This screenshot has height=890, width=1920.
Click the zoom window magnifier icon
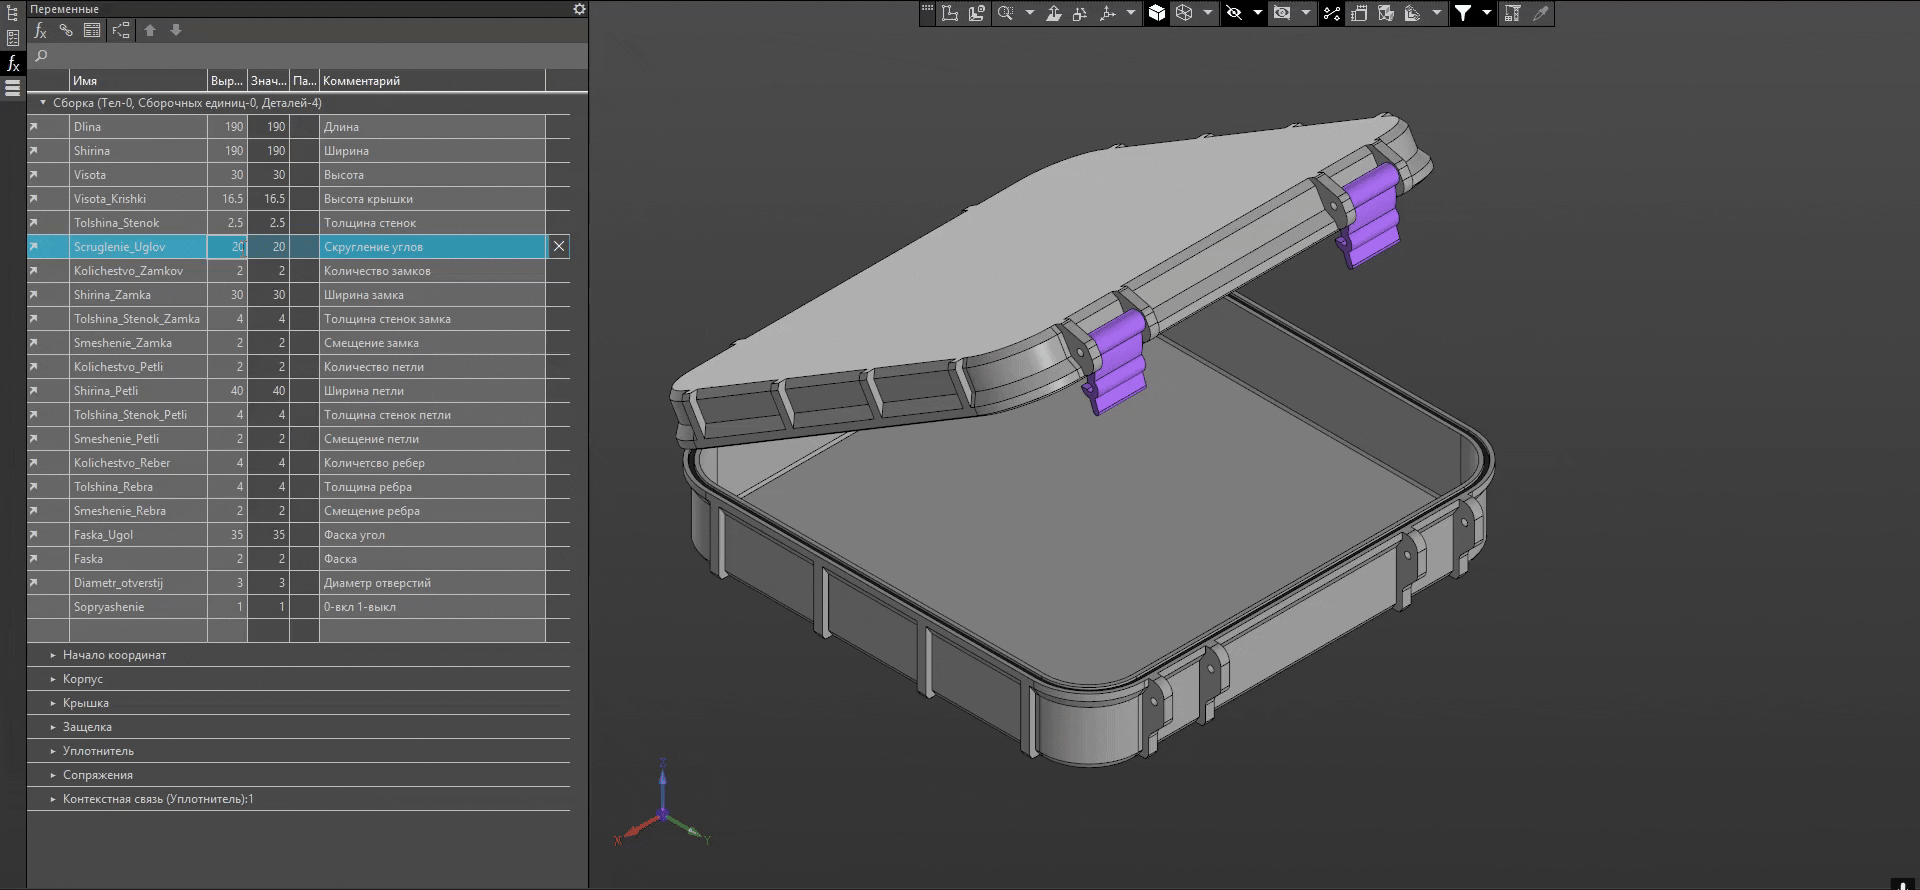tap(1005, 13)
